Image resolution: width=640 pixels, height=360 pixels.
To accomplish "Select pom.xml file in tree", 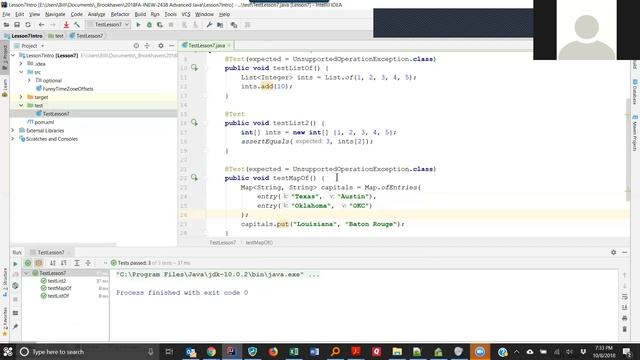I will pos(40,122).
